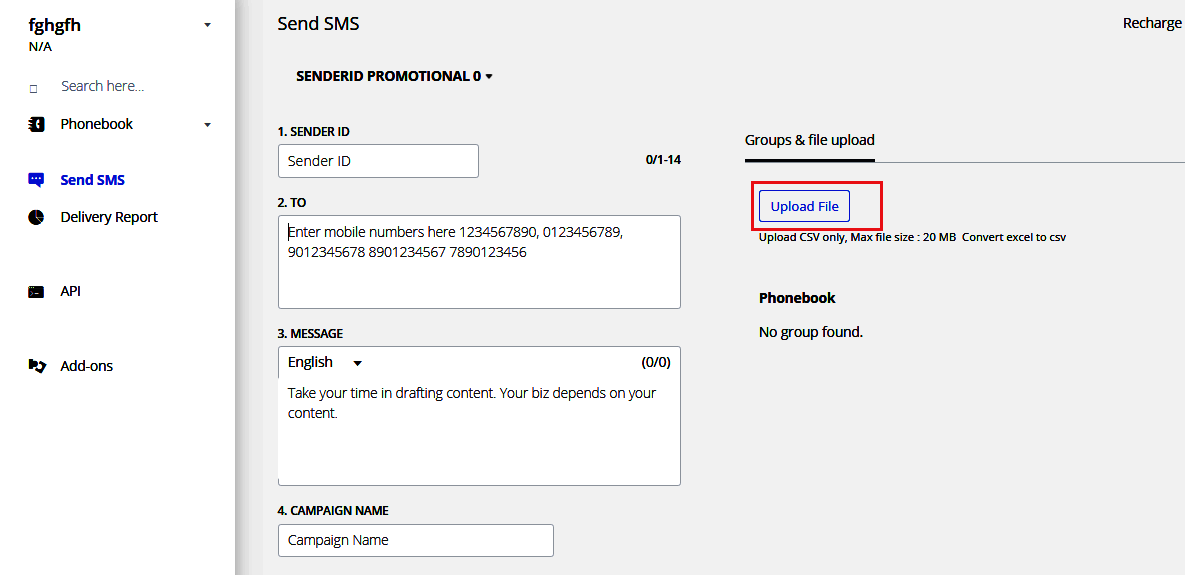This screenshot has width=1185, height=575.
Task: Click the search icon beside Search here
Action: [x=33, y=89]
